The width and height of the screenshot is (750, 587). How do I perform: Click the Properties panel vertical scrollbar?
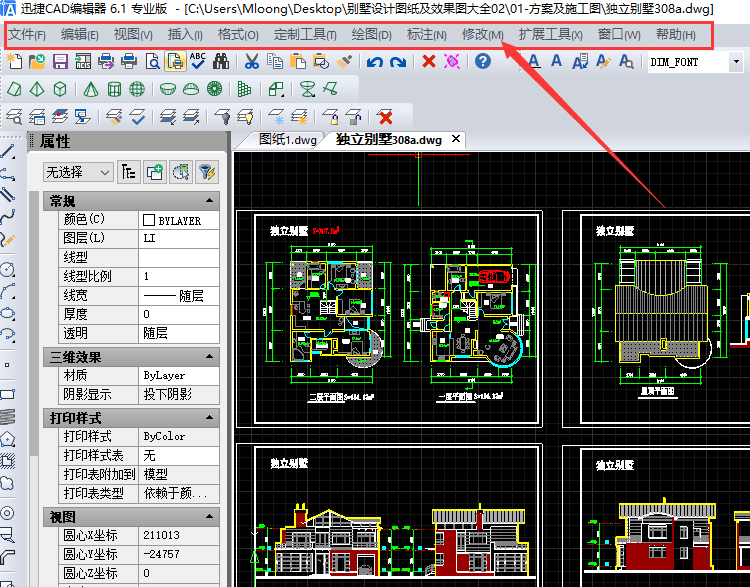point(33,323)
